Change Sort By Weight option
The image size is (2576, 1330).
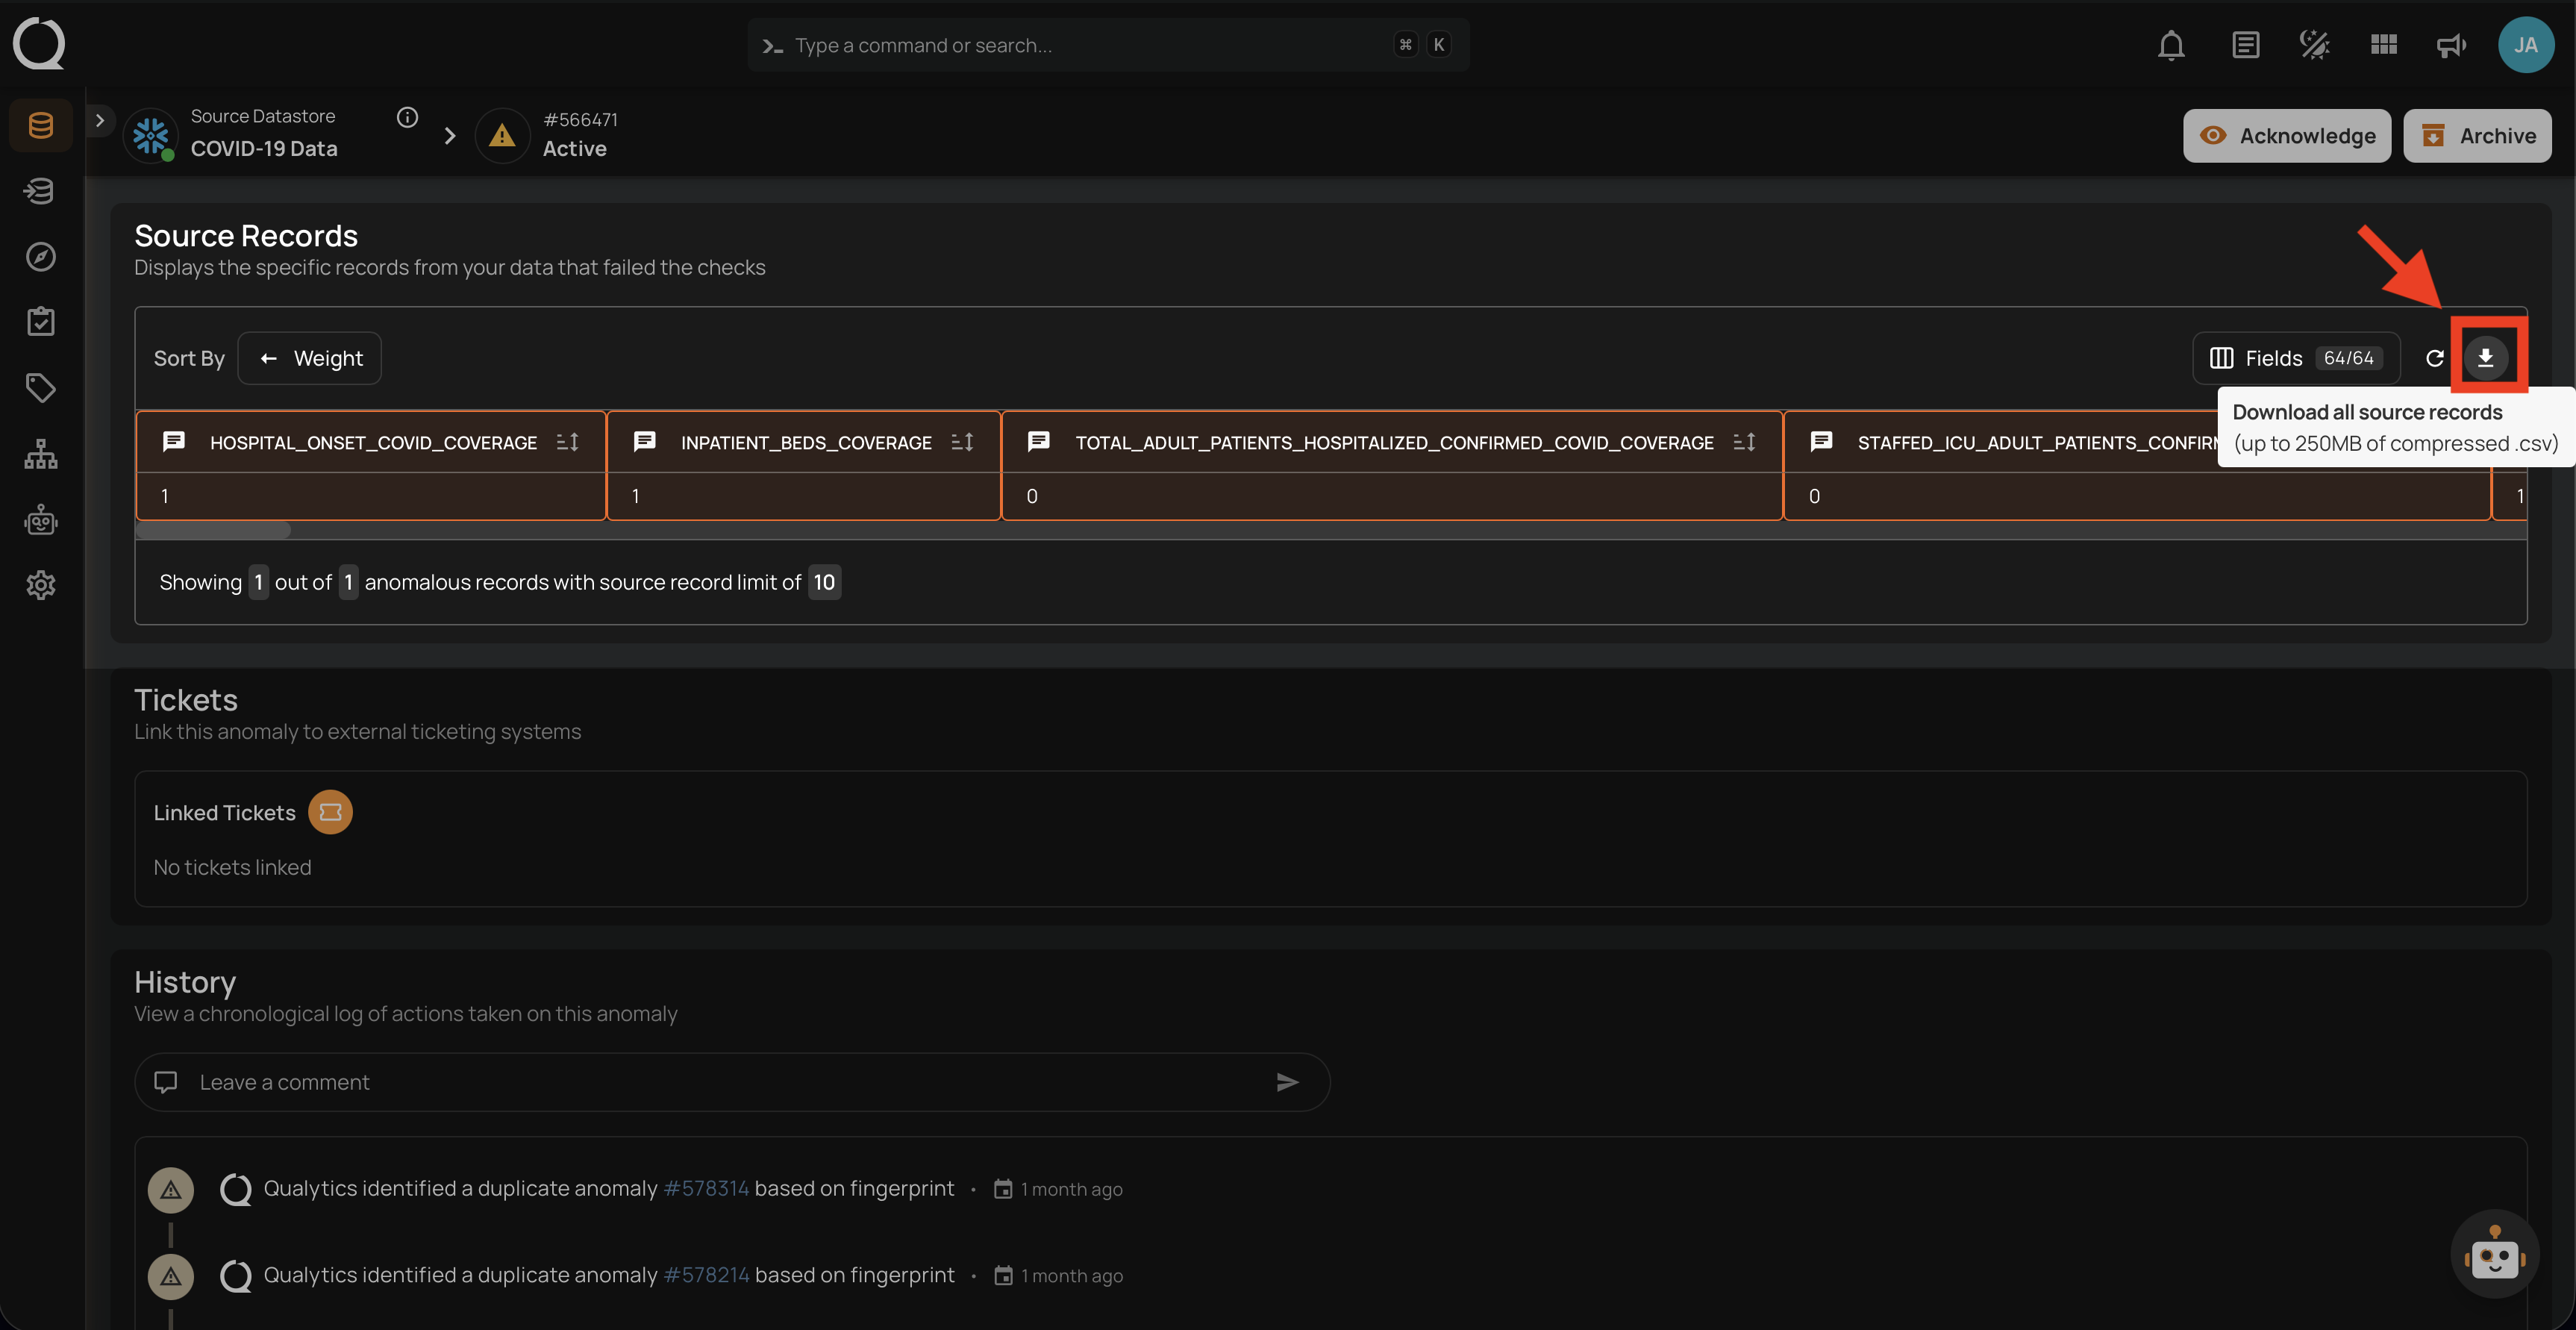(310, 358)
